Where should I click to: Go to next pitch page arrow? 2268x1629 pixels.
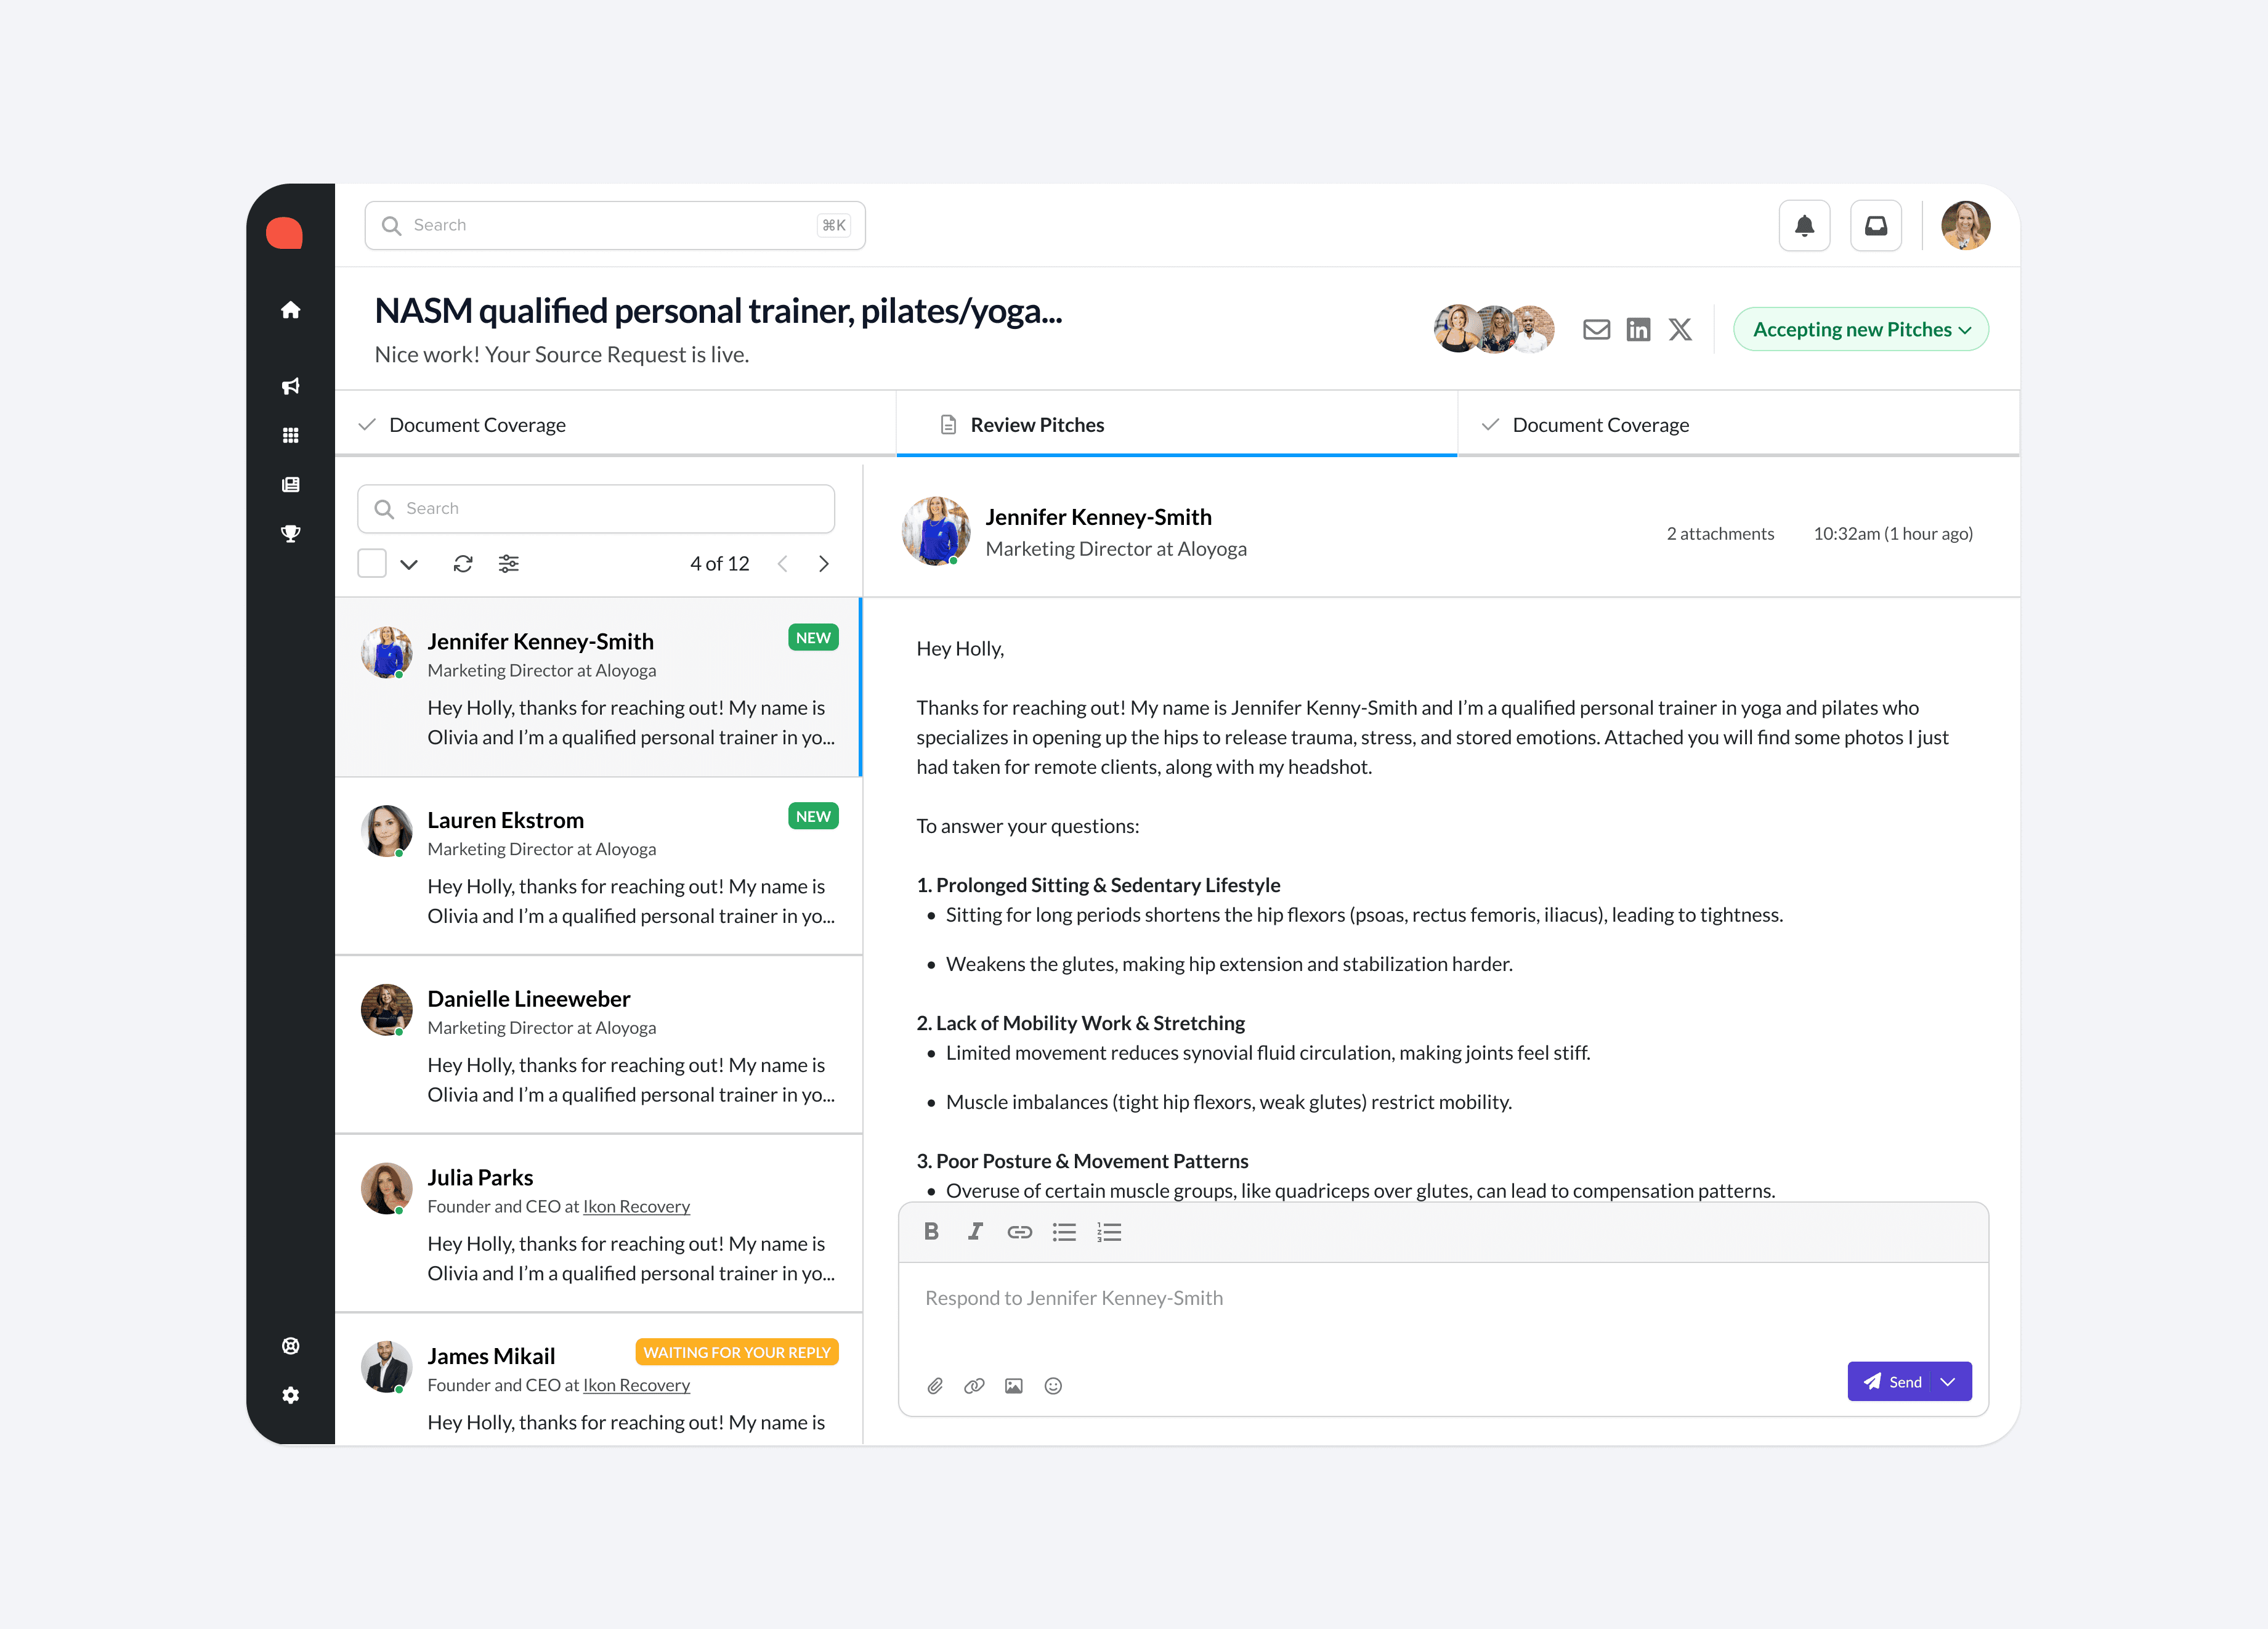pos(824,564)
